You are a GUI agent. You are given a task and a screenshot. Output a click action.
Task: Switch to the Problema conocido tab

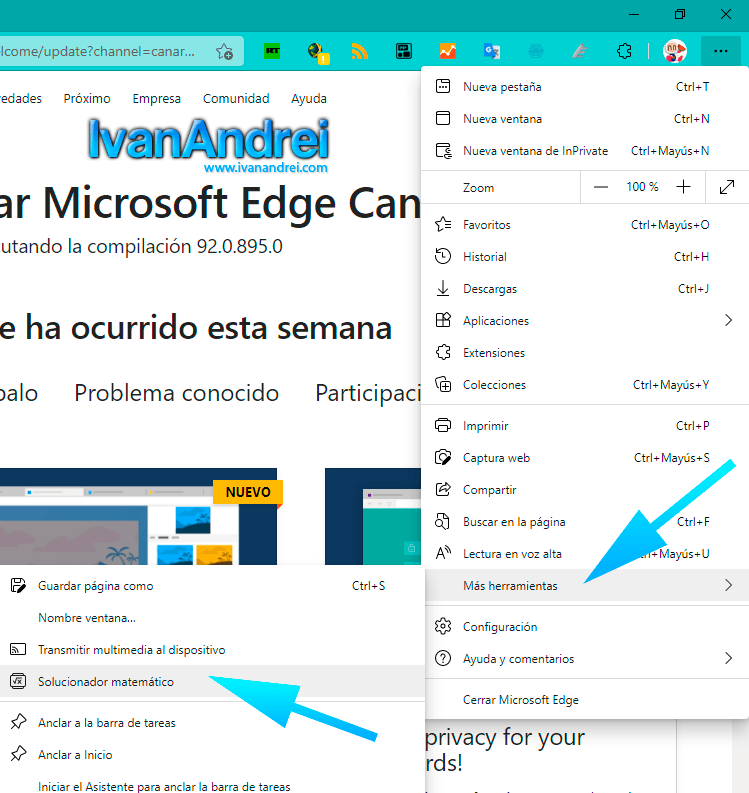[177, 393]
